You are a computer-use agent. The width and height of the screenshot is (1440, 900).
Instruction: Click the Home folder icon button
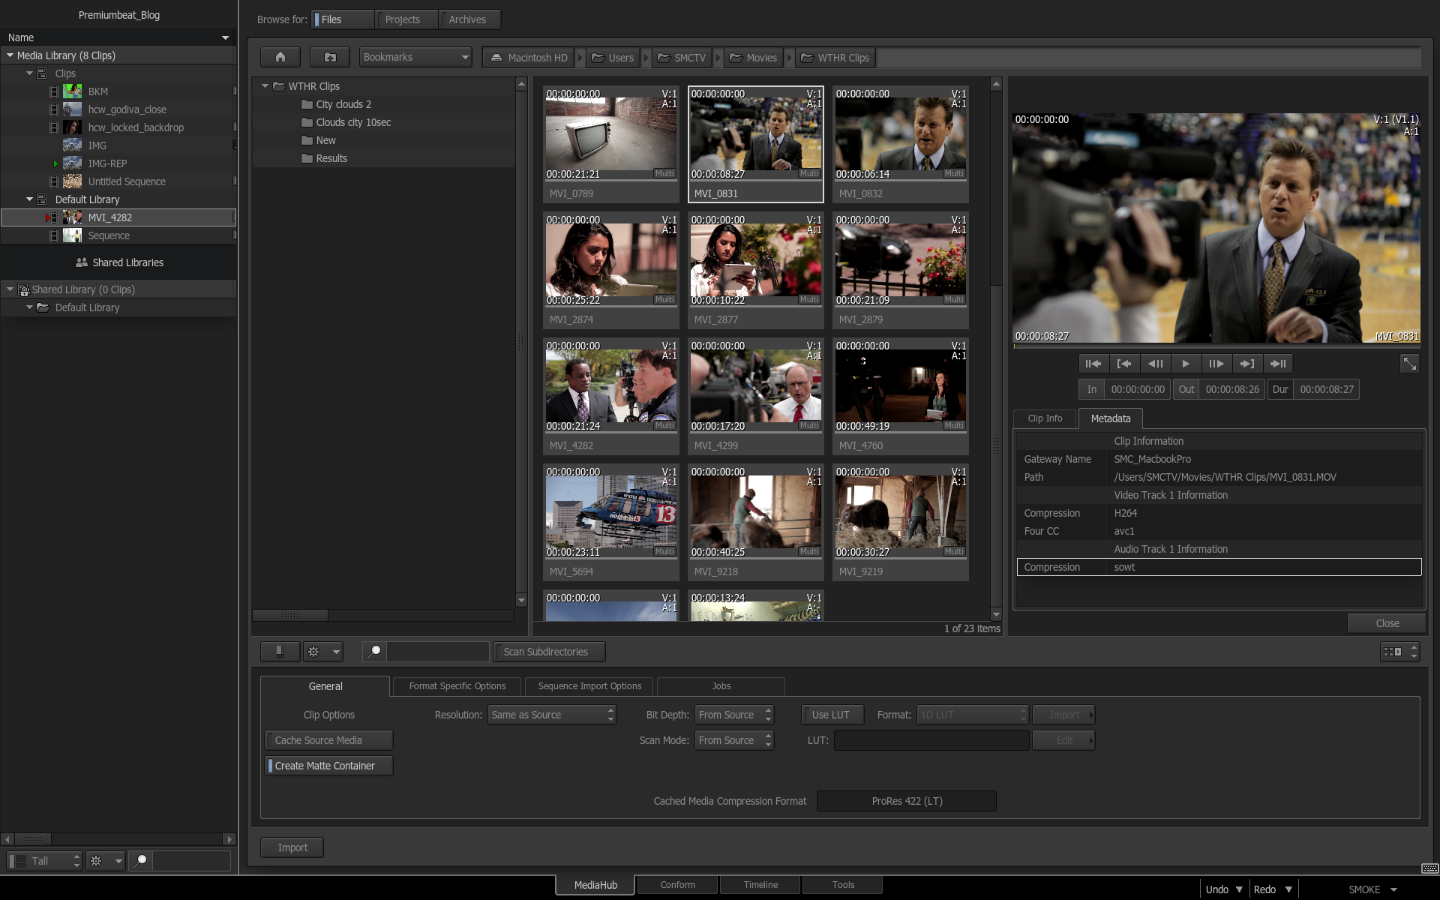pos(280,57)
